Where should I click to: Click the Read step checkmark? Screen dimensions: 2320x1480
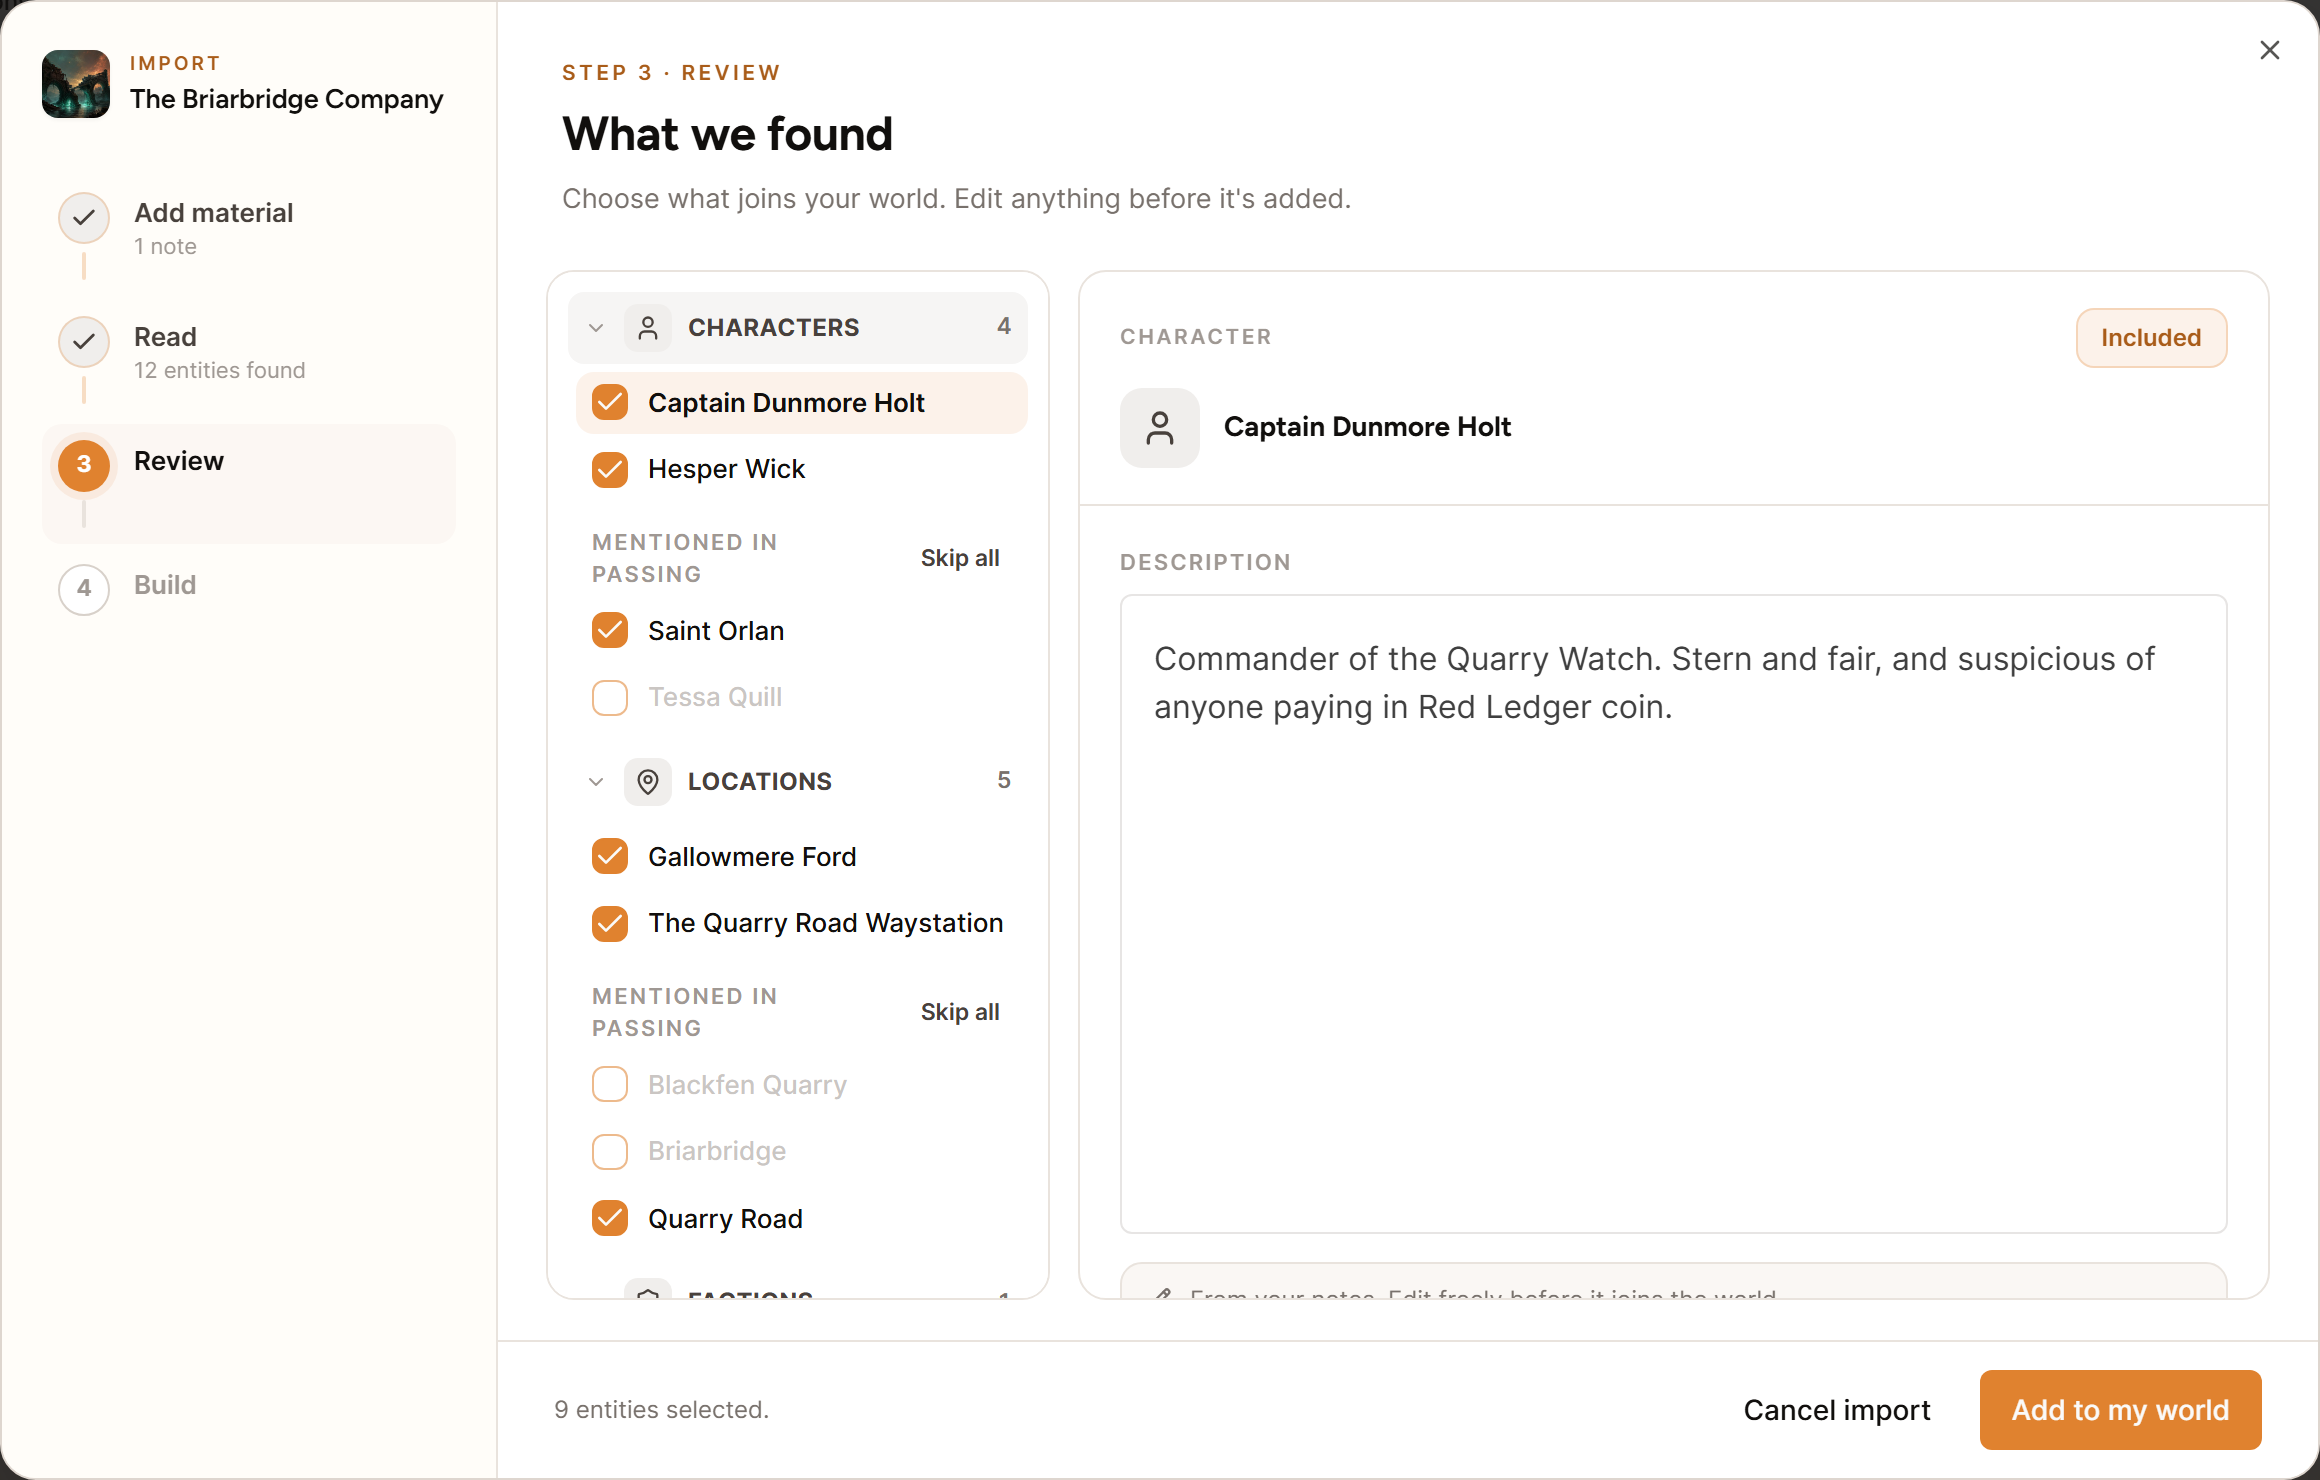84,341
